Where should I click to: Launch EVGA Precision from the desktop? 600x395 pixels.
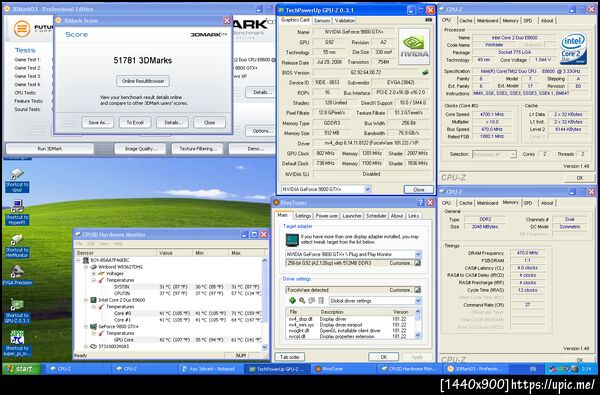17,275
